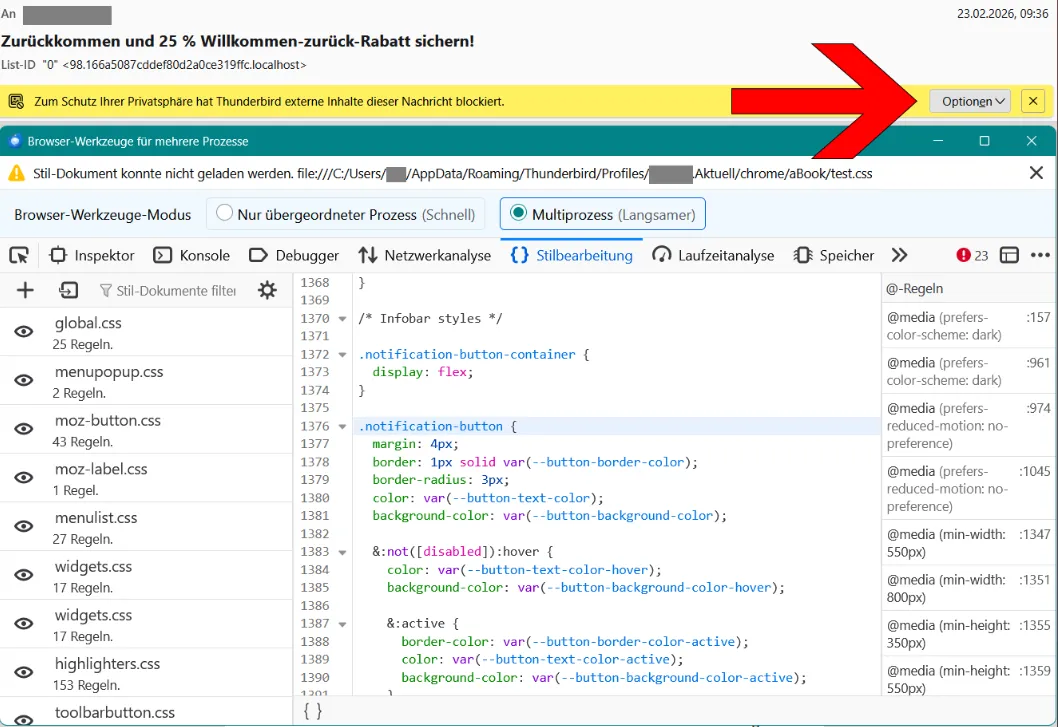Image resolution: width=1058 pixels, height=727 pixels.
Task: Select the Multiprozess radio option
Action: point(518,214)
